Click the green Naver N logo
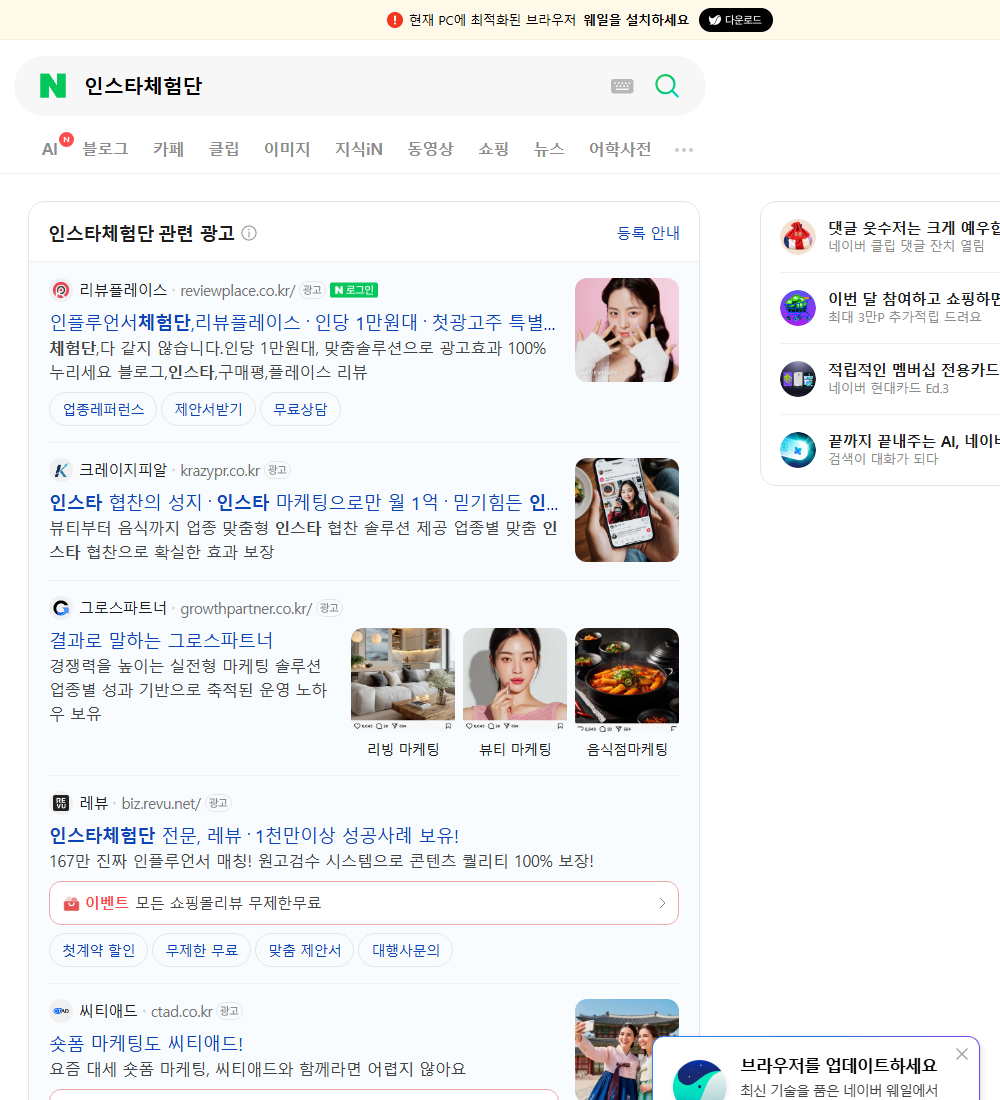Image resolution: width=1000 pixels, height=1100 pixels. [x=53, y=86]
